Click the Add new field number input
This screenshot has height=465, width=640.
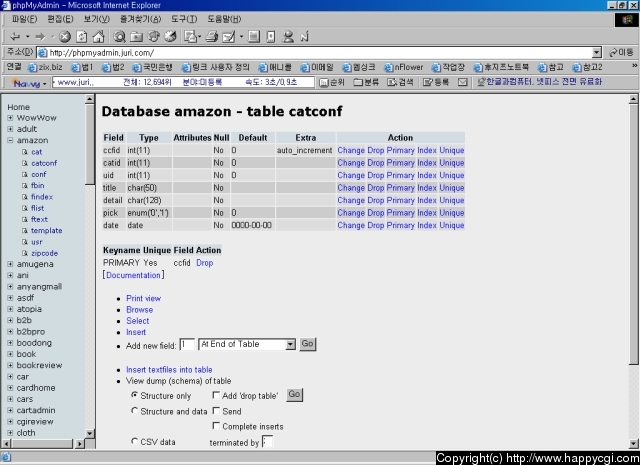pos(187,345)
